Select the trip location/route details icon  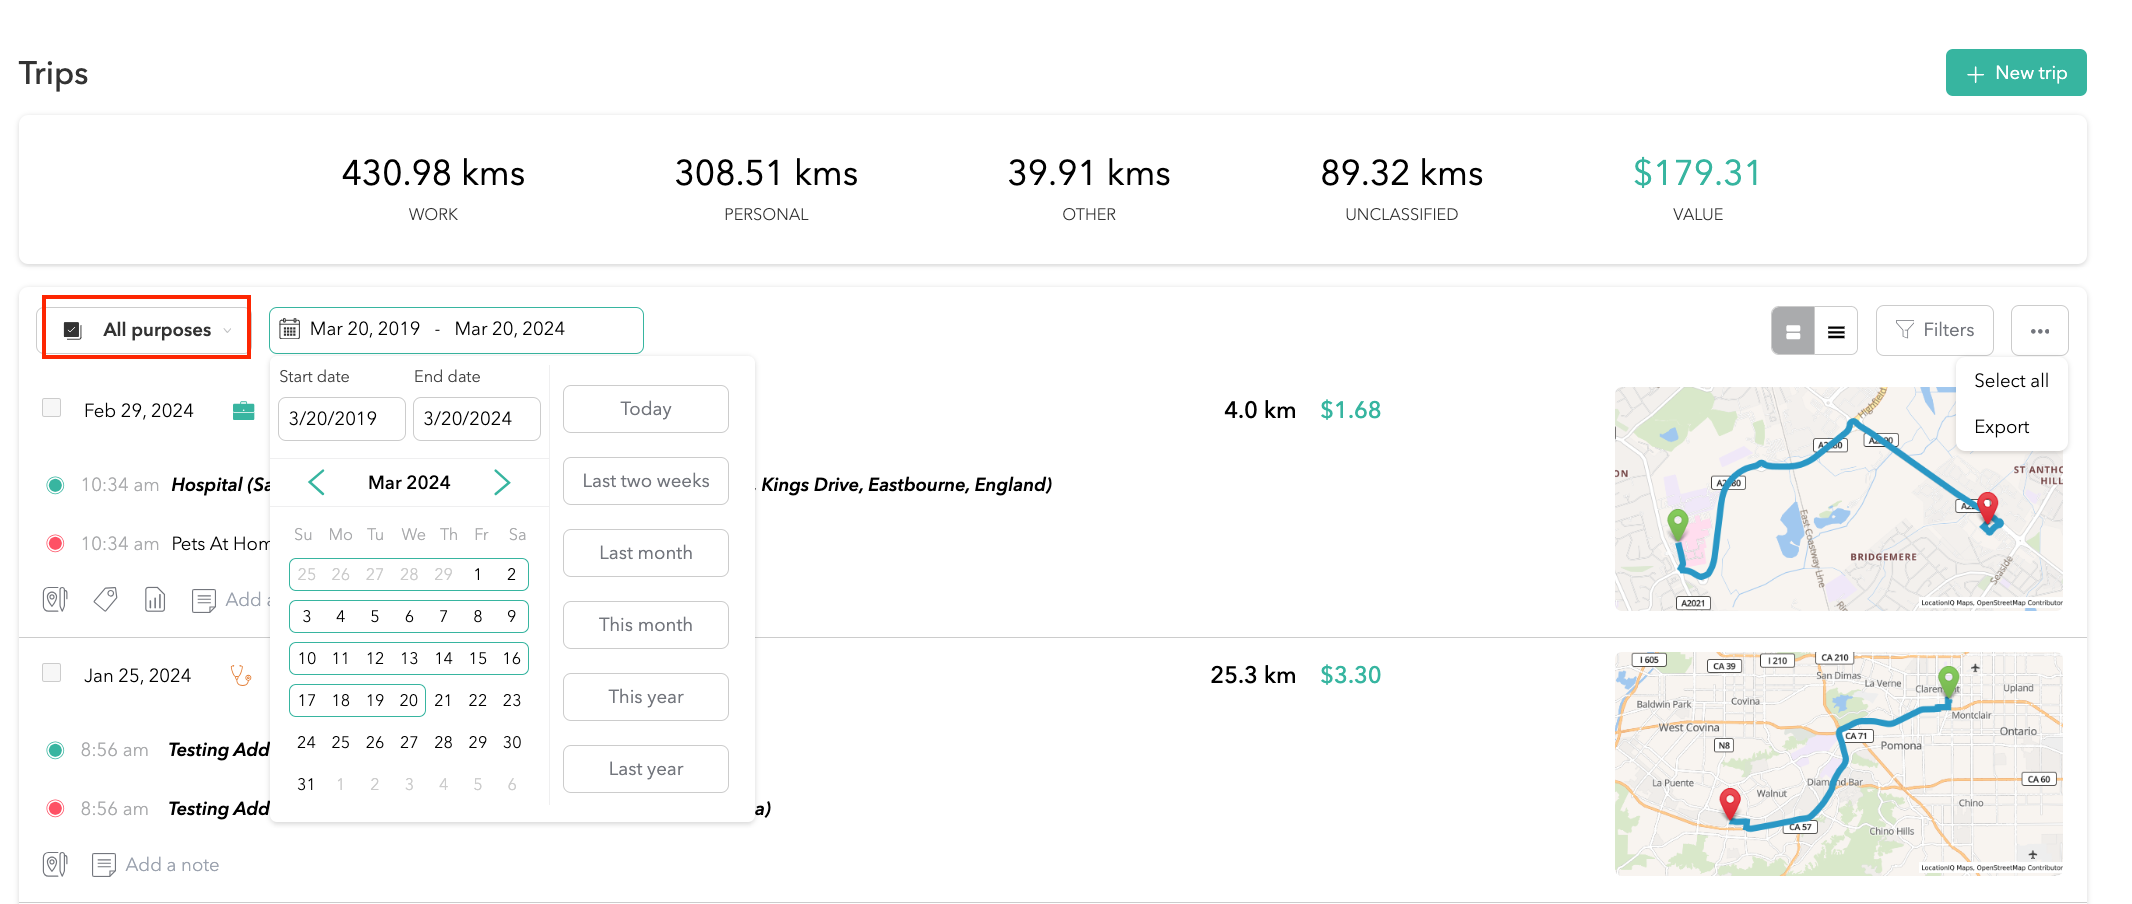coord(55,598)
